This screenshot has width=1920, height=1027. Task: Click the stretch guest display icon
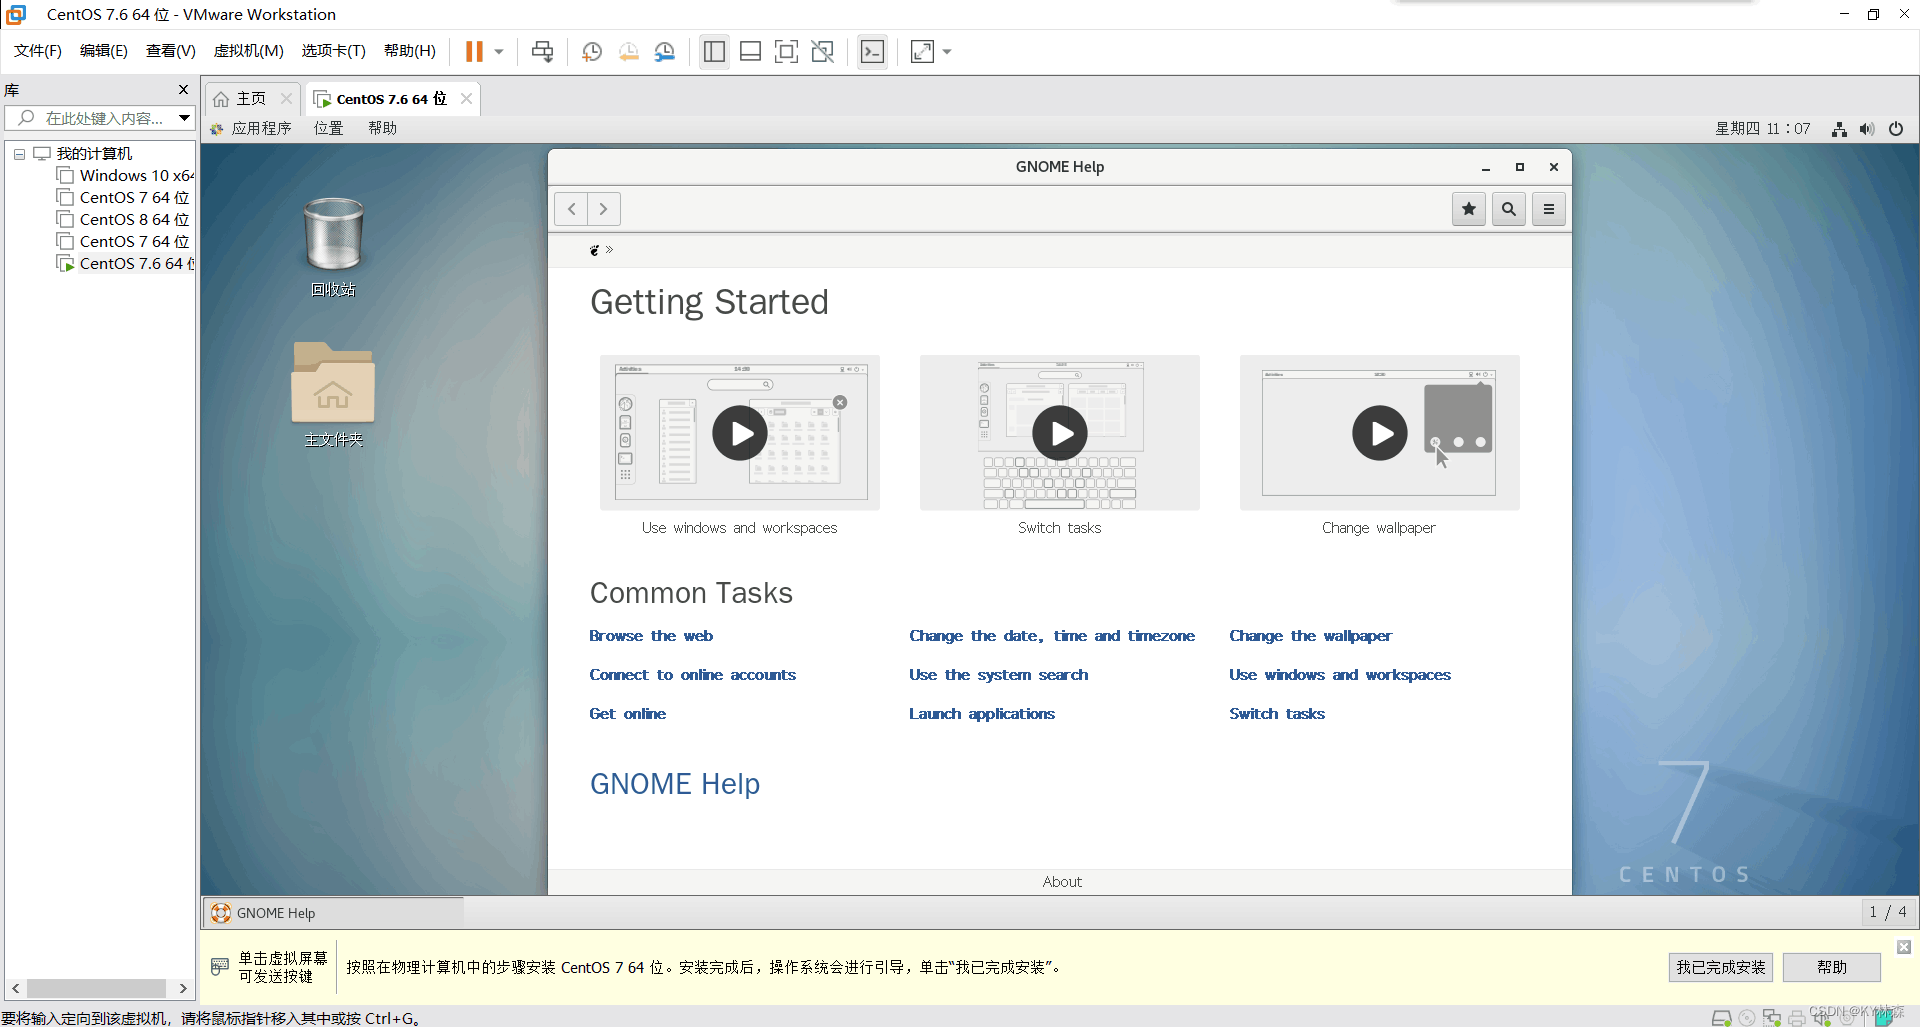point(922,51)
